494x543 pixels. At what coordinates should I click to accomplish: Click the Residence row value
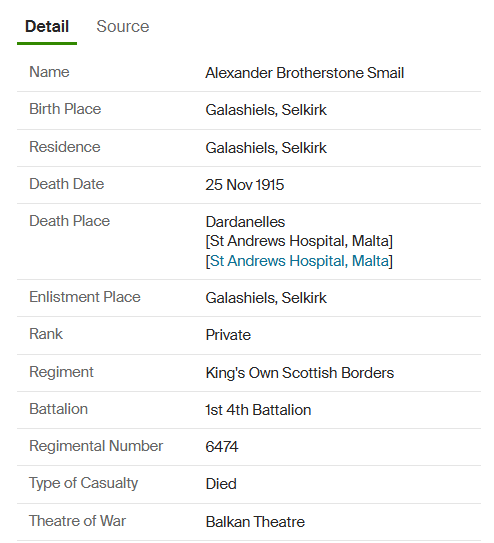(x=266, y=148)
